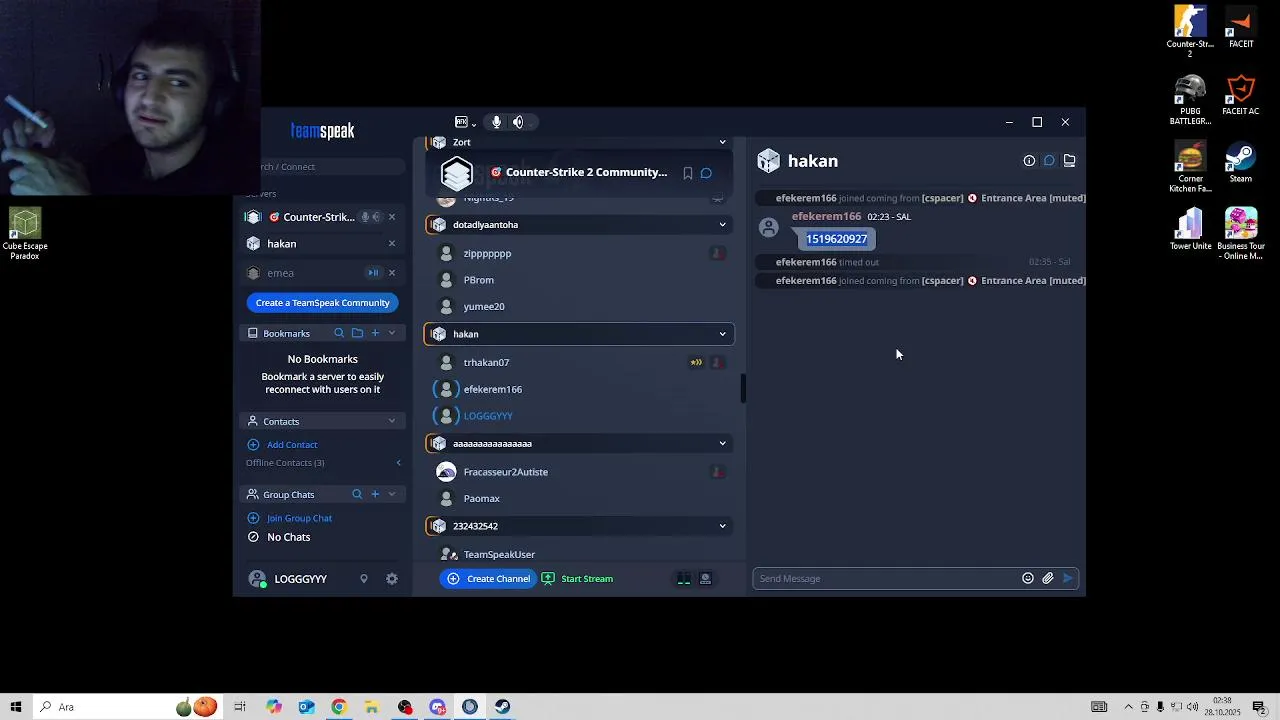Switch to hakan chat view icon

point(1049,161)
